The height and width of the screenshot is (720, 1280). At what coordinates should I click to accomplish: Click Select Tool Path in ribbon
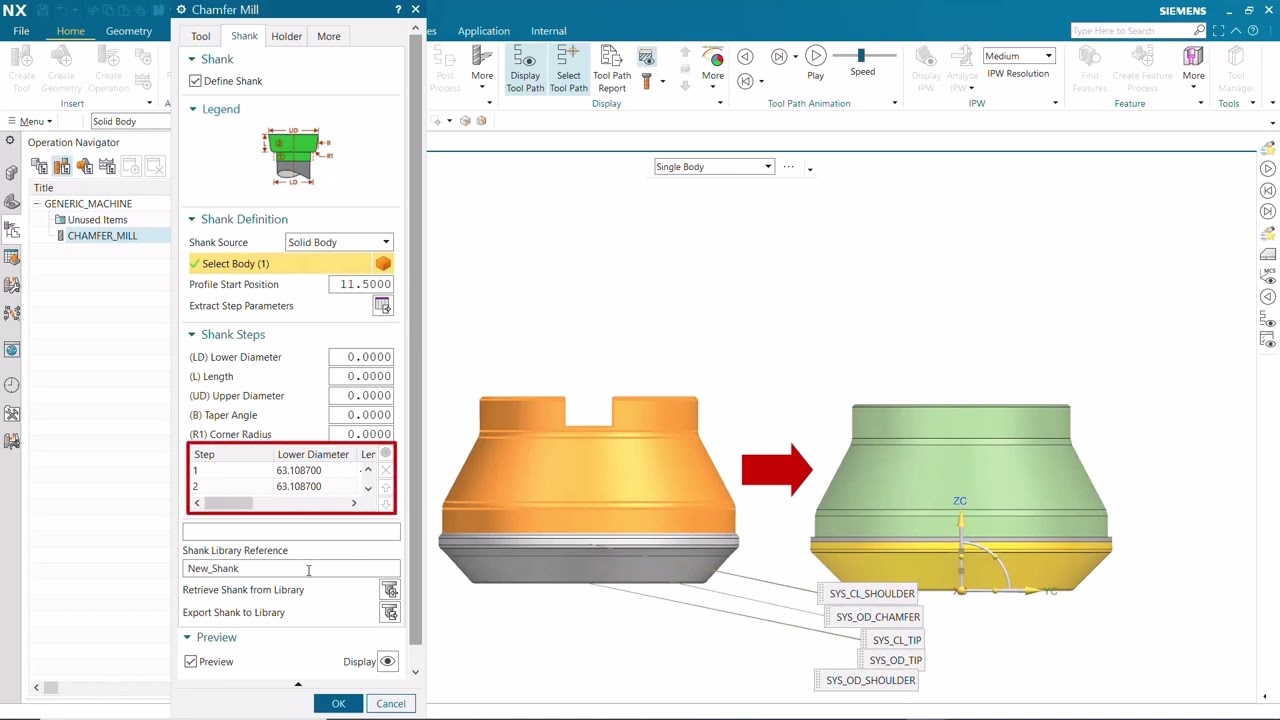568,70
